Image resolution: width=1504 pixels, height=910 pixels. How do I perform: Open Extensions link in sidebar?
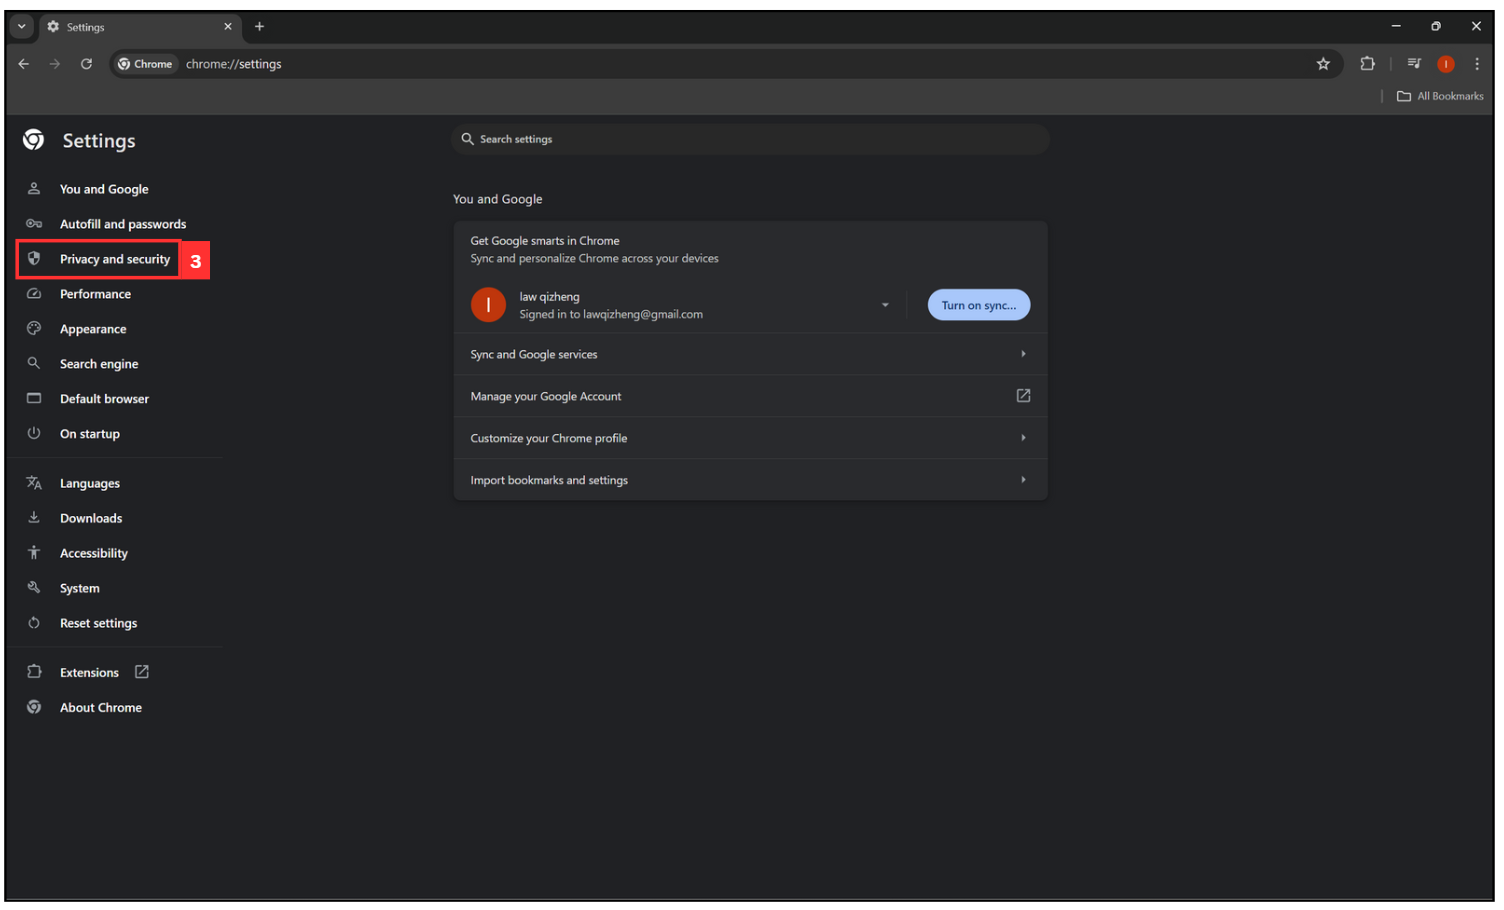coord(89,671)
